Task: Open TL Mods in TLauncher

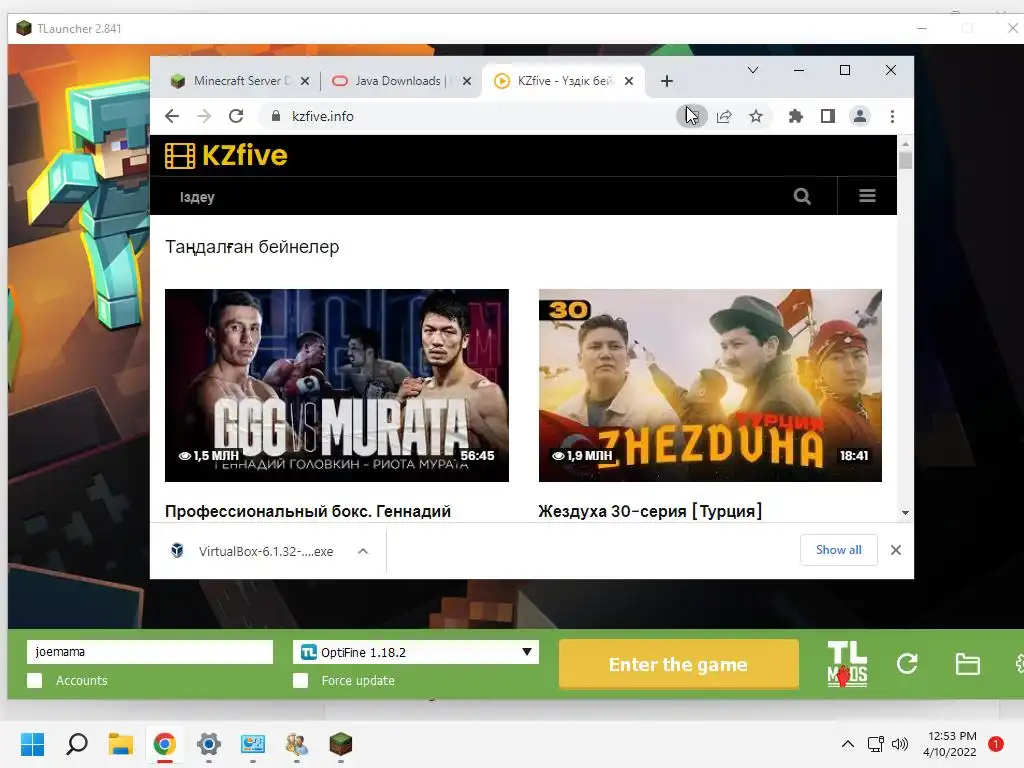Action: tap(847, 664)
